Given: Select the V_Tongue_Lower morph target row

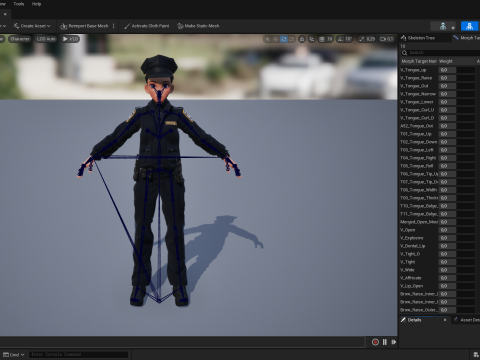Looking at the screenshot, I should 417,102.
